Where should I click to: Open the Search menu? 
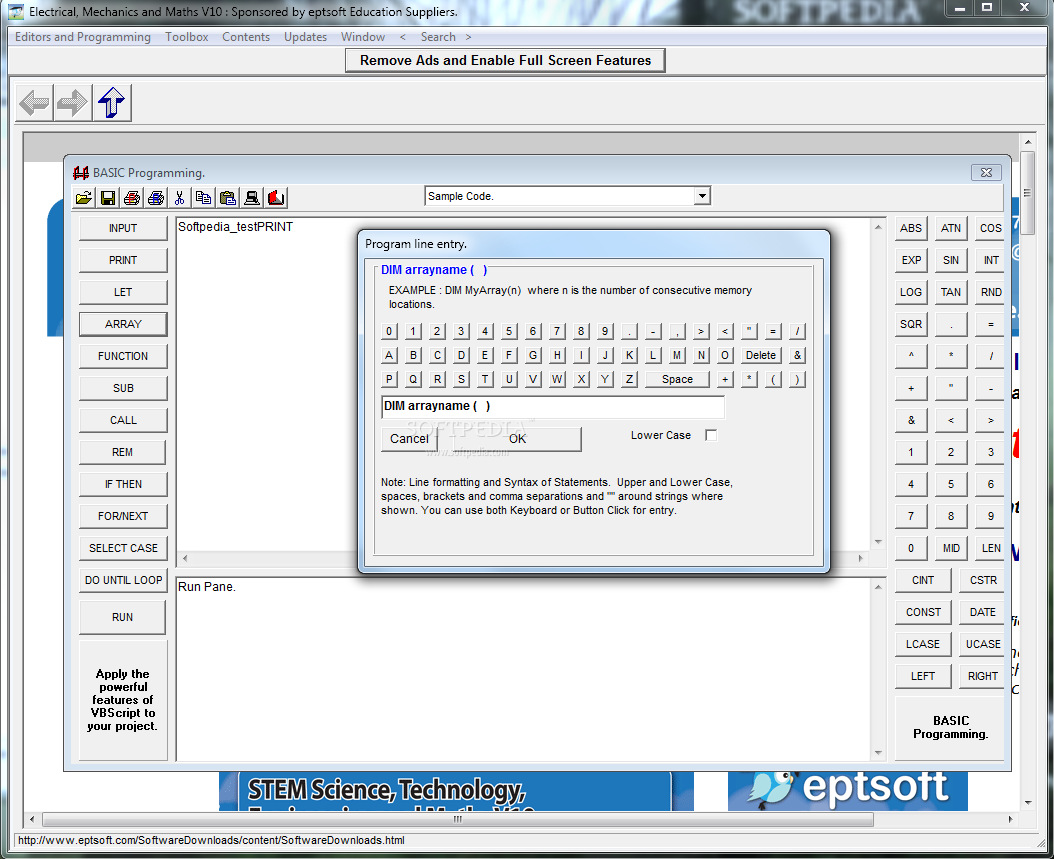pyautogui.click(x=438, y=37)
